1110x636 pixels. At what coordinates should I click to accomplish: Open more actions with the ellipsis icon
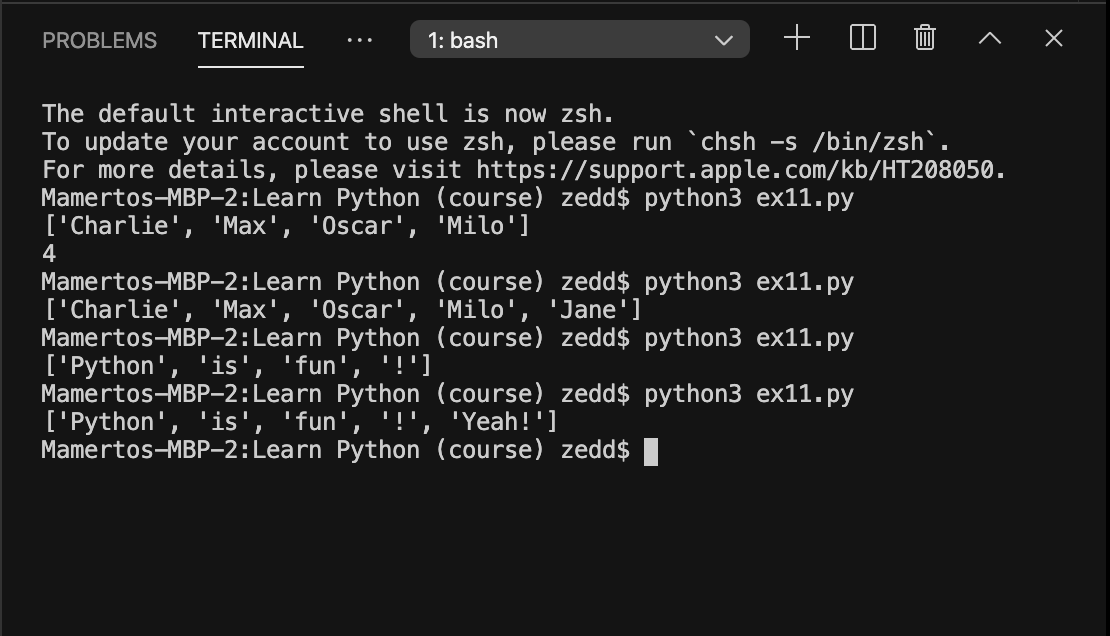point(358,40)
